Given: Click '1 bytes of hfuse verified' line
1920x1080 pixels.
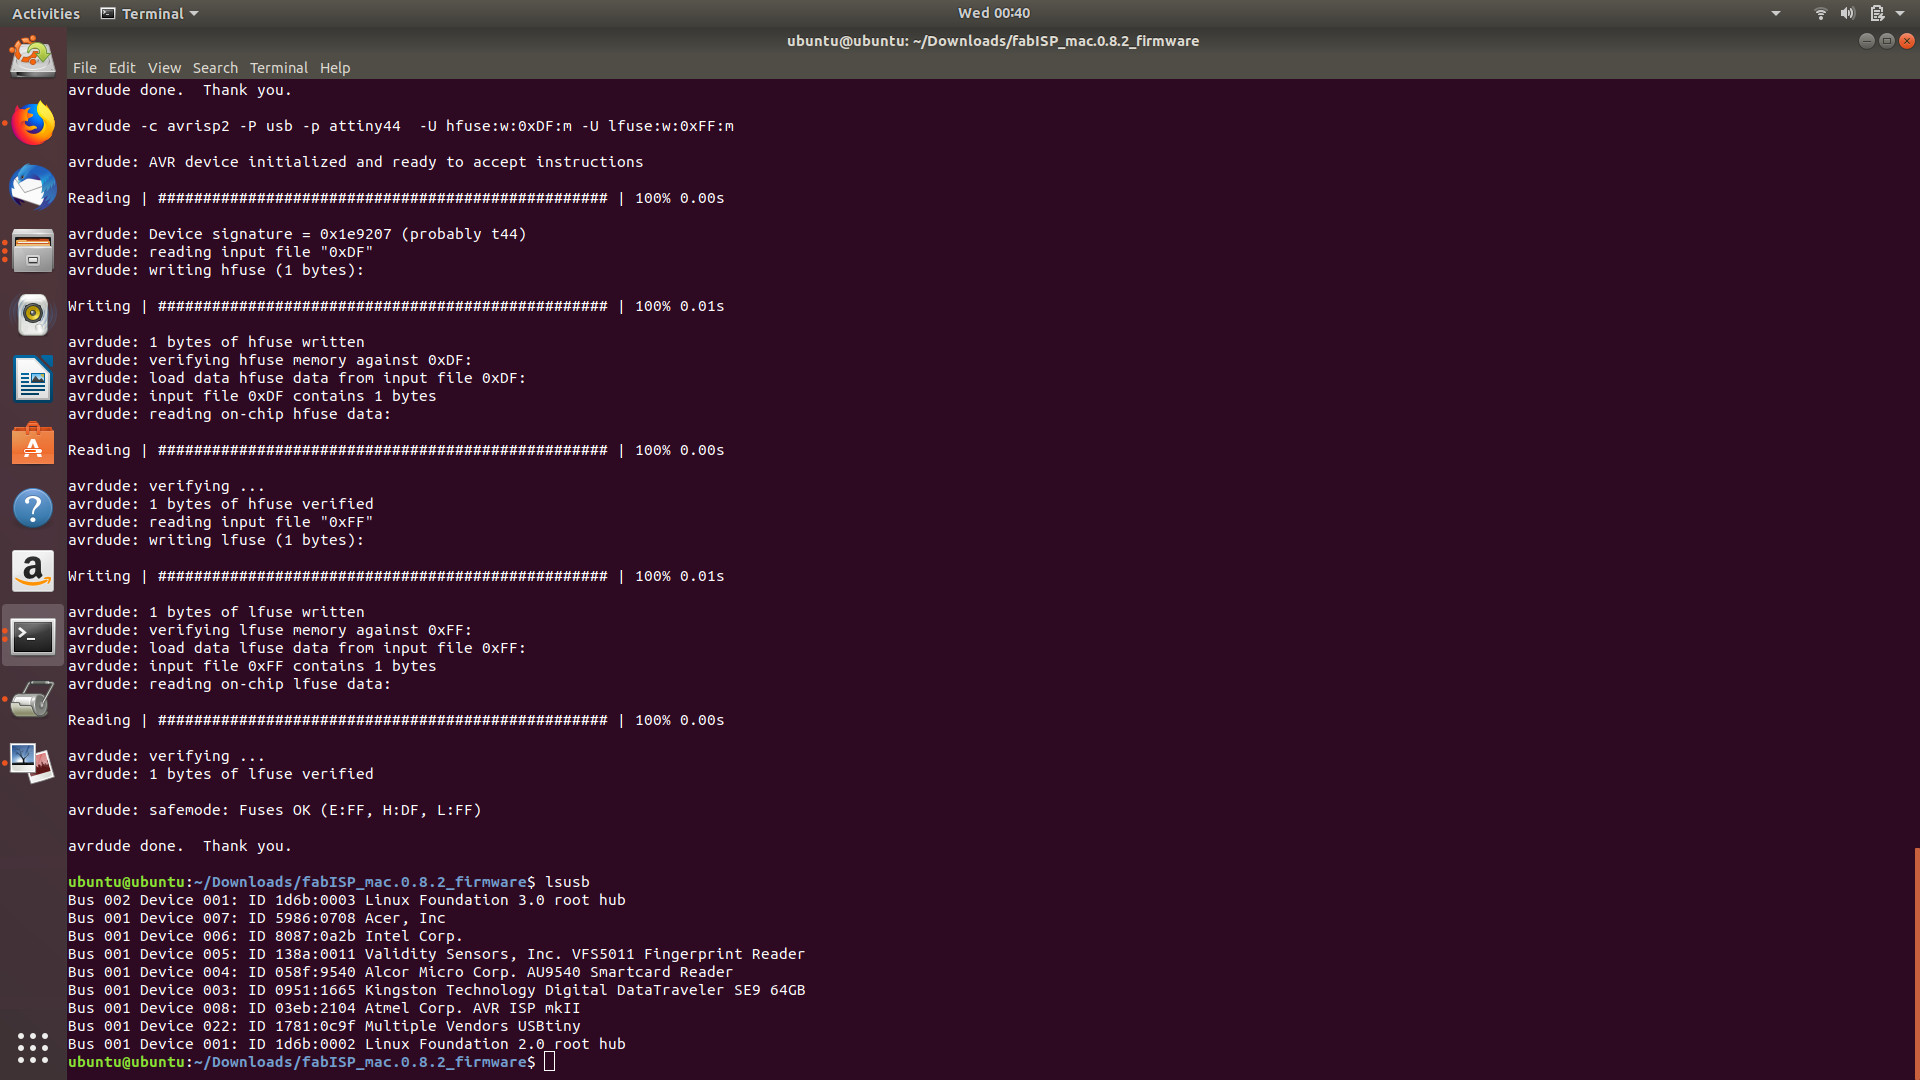Looking at the screenshot, I should tap(221, 504).
